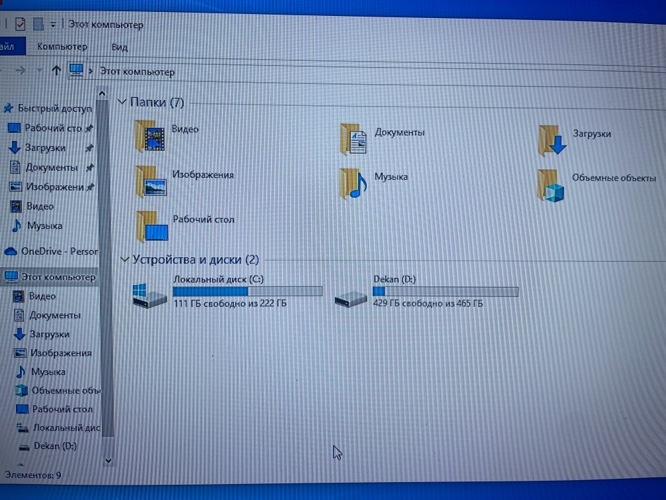
Task: Click Быстрый доступ star icon in sidebar
Action: 8,108
